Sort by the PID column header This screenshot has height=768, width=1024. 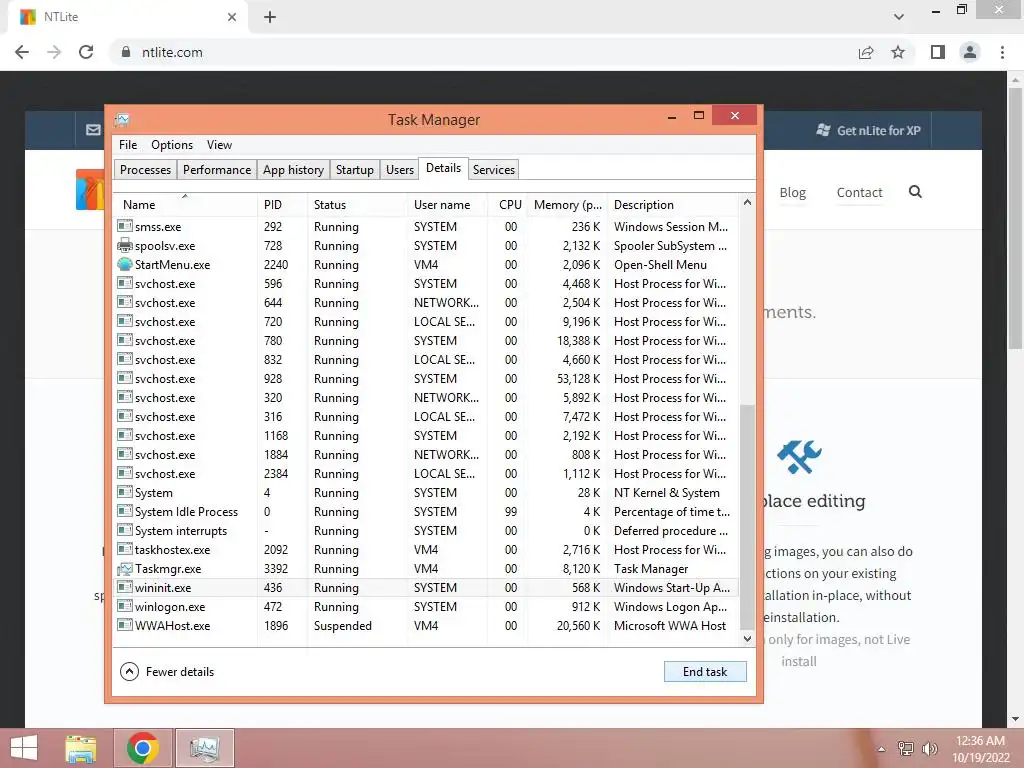pyautogui.click(x=282, y=204)
